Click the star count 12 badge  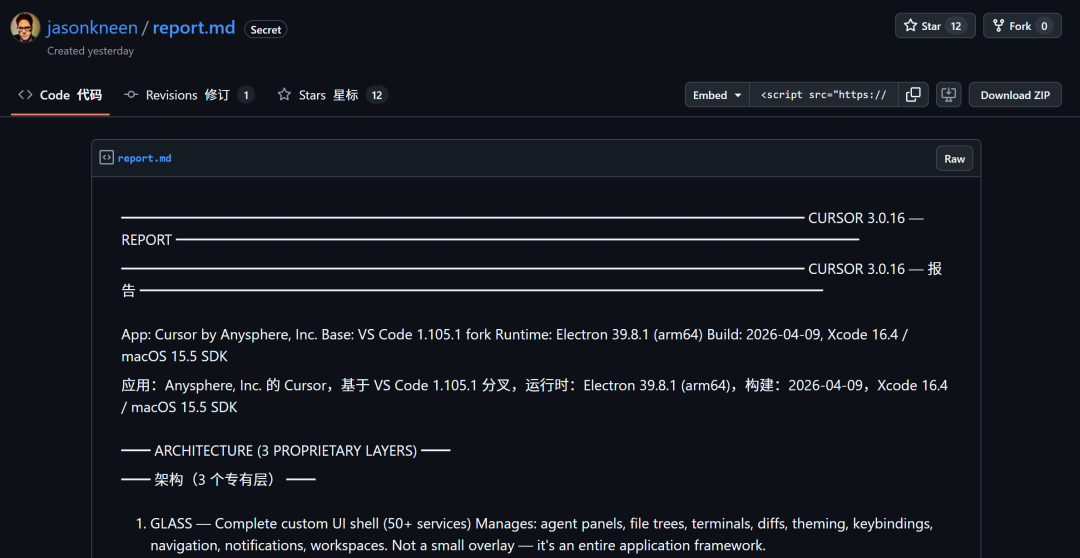[956, 26]
